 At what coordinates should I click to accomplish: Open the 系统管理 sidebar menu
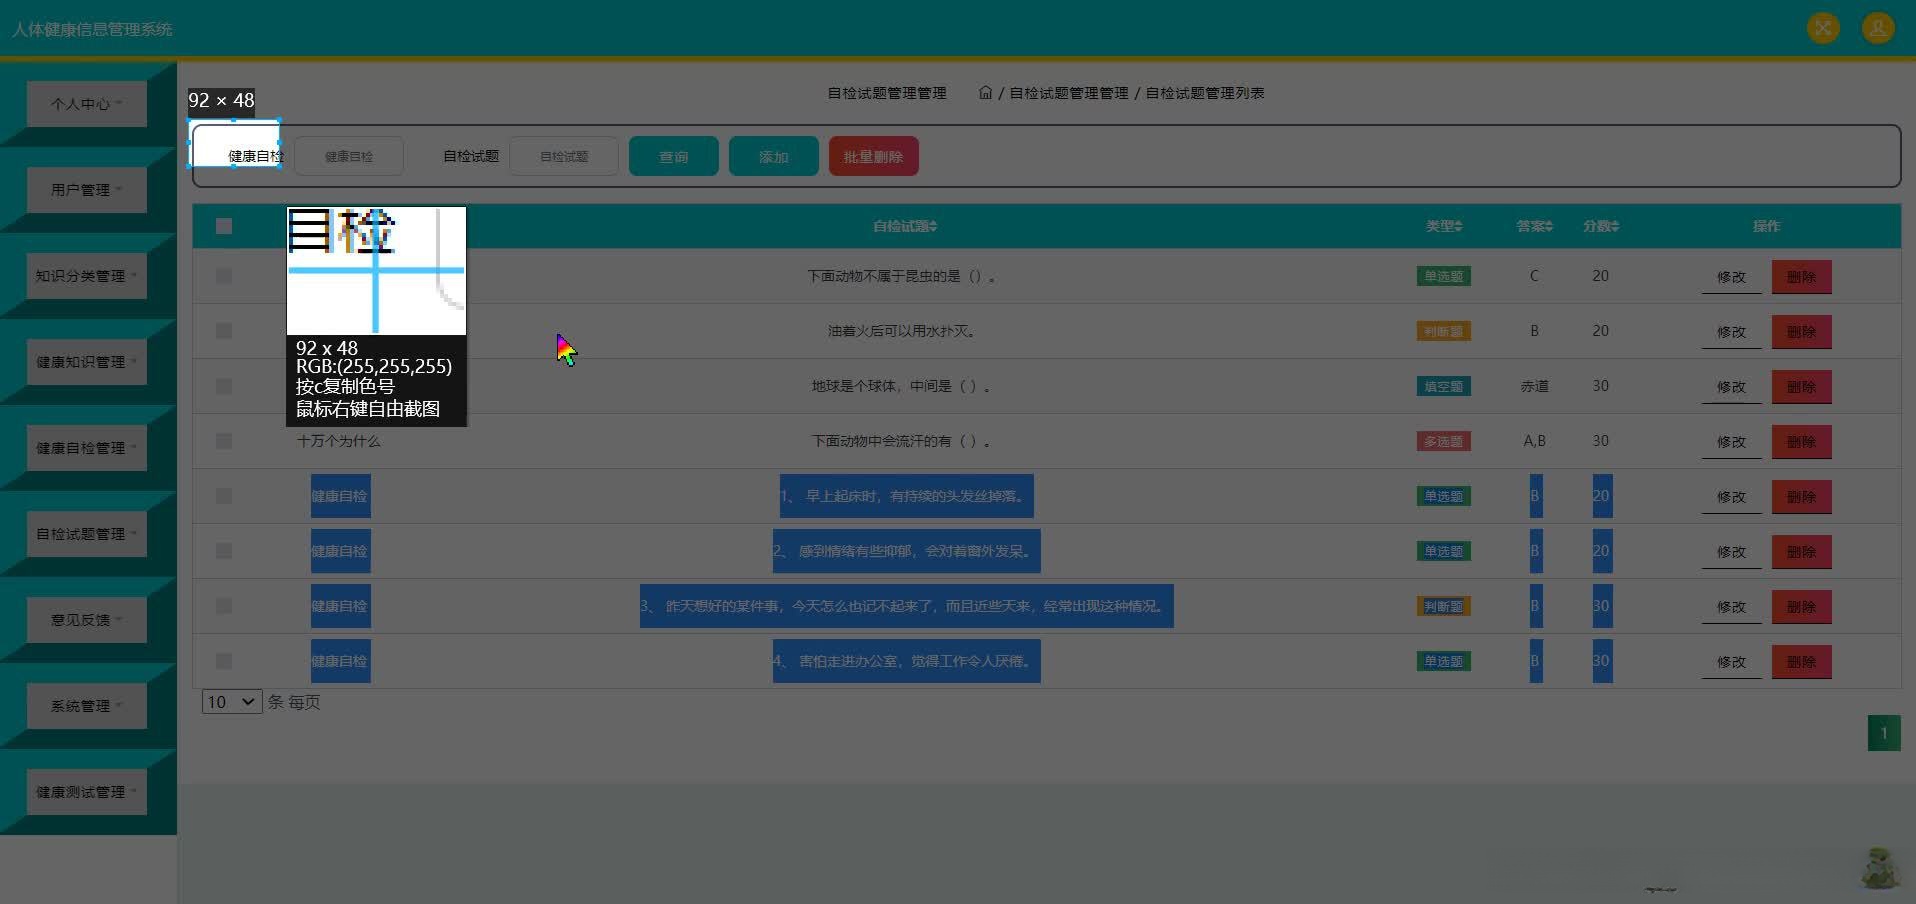tap(87, 706)
